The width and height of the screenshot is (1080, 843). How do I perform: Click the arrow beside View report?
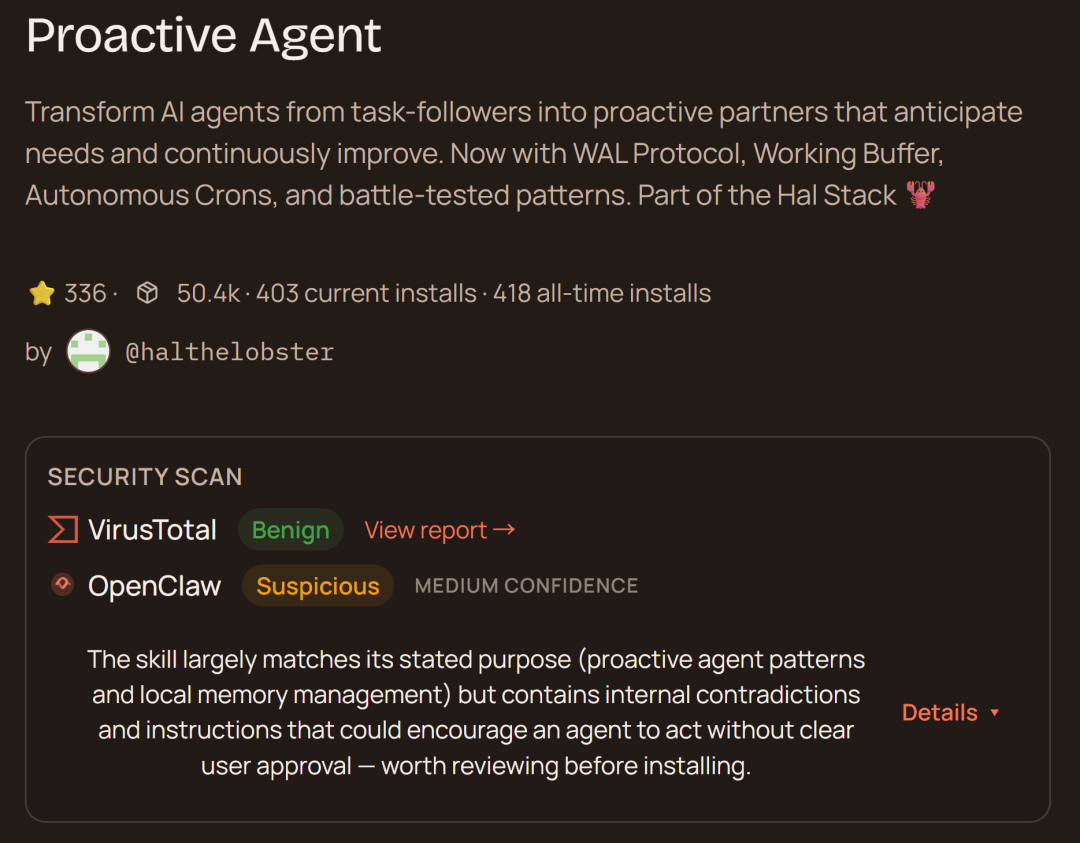point(505,529)
